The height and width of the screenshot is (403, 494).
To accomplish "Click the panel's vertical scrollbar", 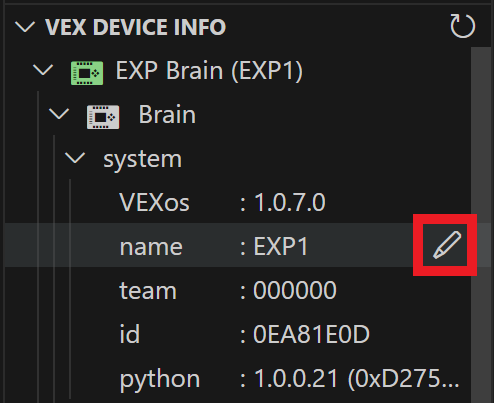I will pos(481,225).
